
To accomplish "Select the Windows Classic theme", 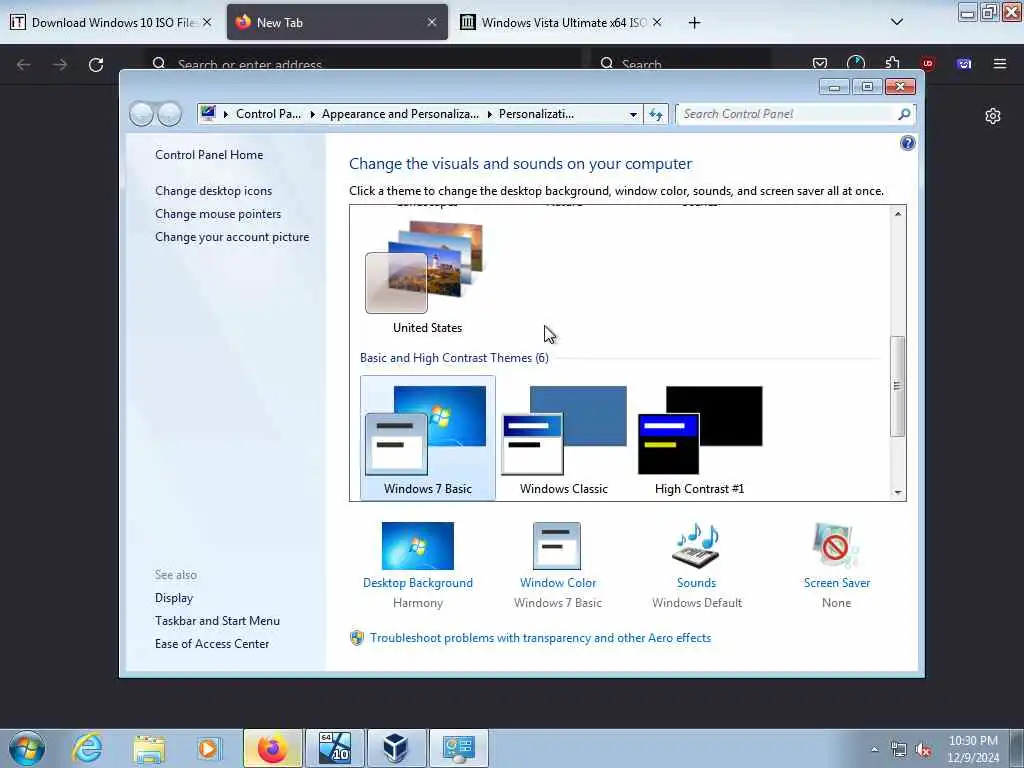I will (564, 438).
